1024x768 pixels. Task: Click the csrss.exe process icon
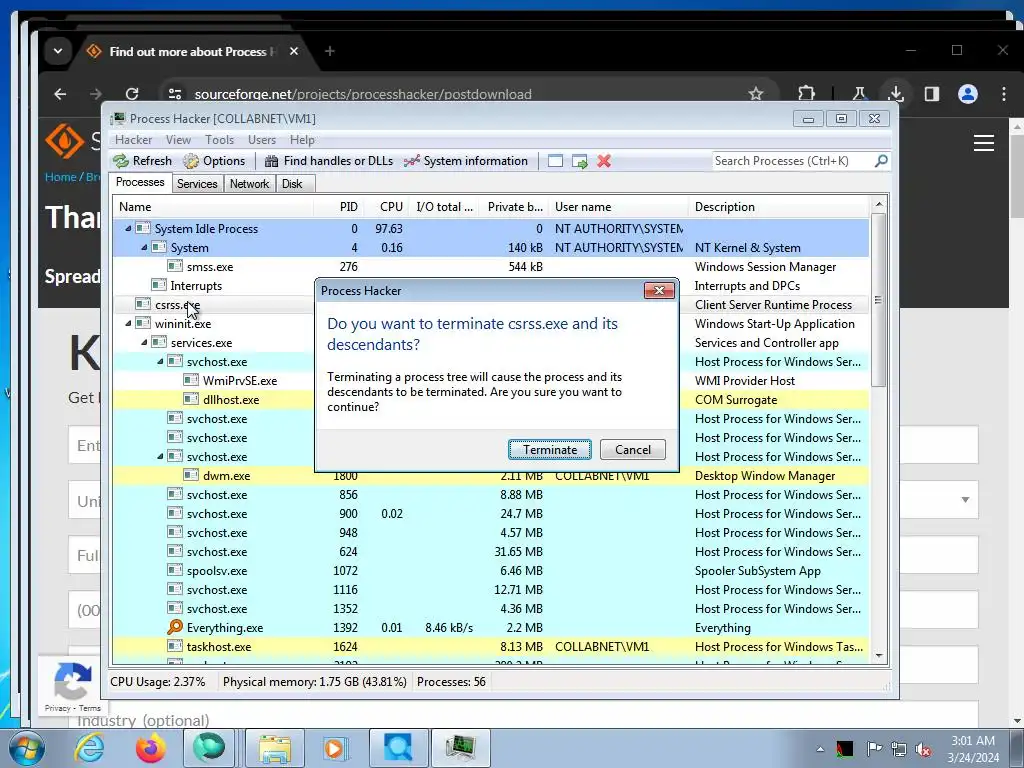[x=143, y=304]
